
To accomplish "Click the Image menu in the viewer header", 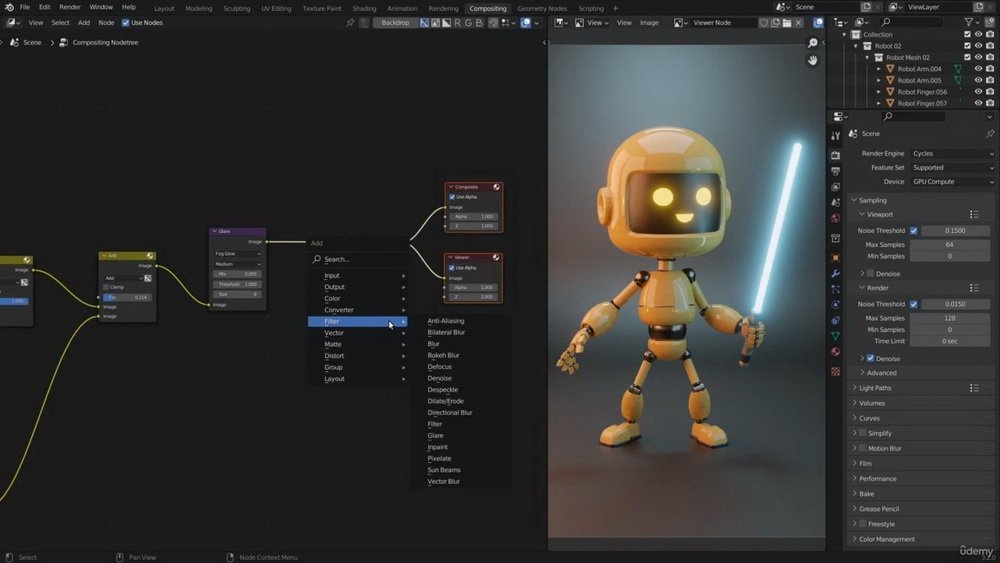I will point(649,23).
